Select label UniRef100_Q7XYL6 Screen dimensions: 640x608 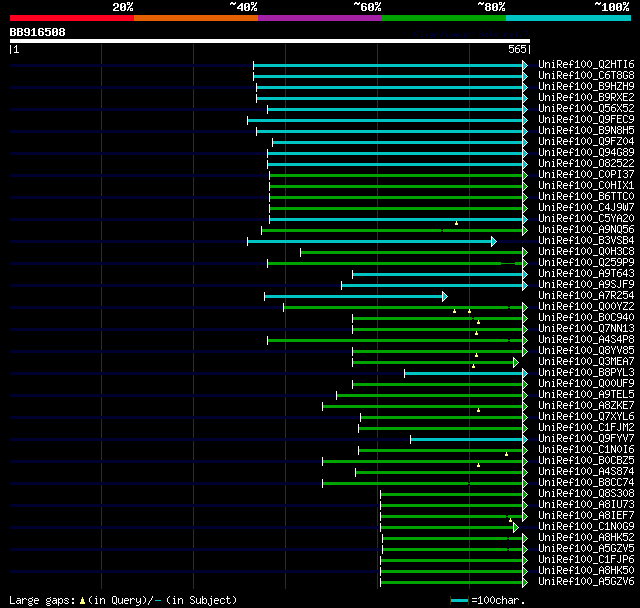tap(586, 417)
